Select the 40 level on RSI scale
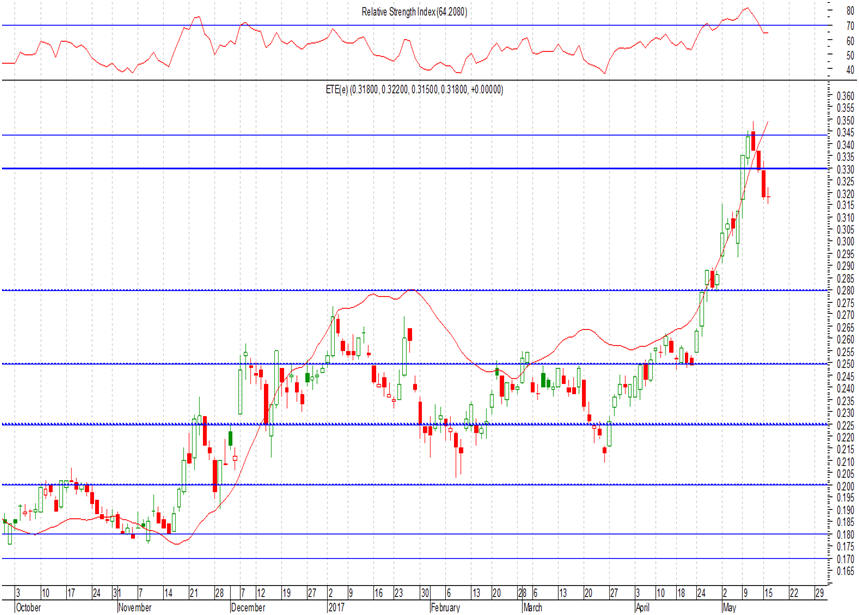This screenshot has width=859, height=615. click(x=848, y=69)
